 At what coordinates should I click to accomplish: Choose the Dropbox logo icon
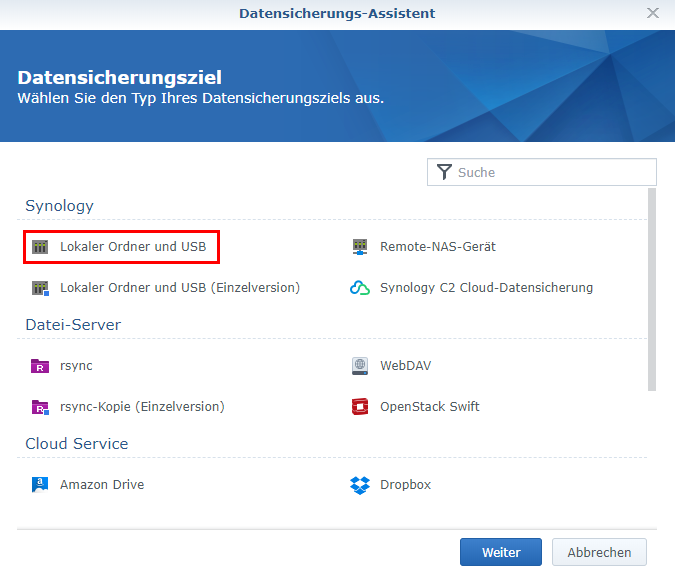(x=360, y=485)
